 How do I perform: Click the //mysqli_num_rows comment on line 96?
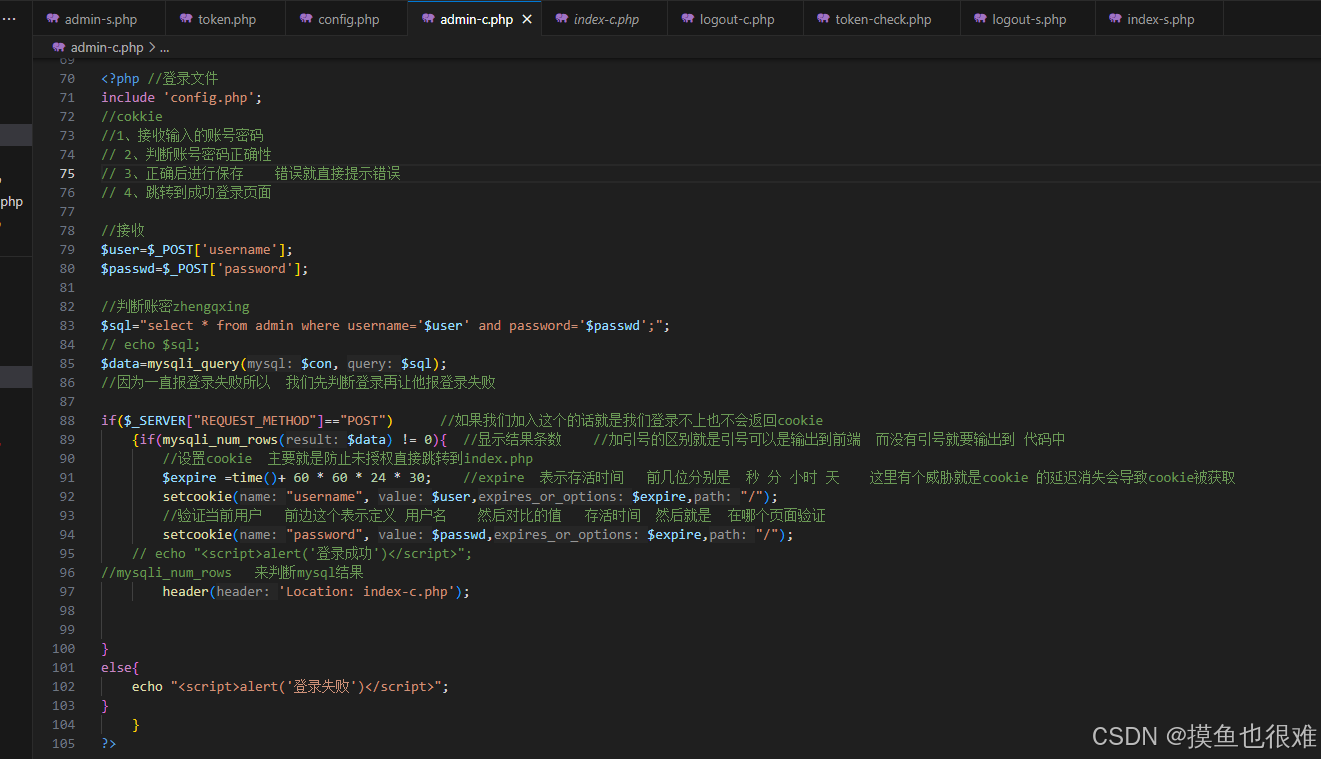click(x=232, y=572)
